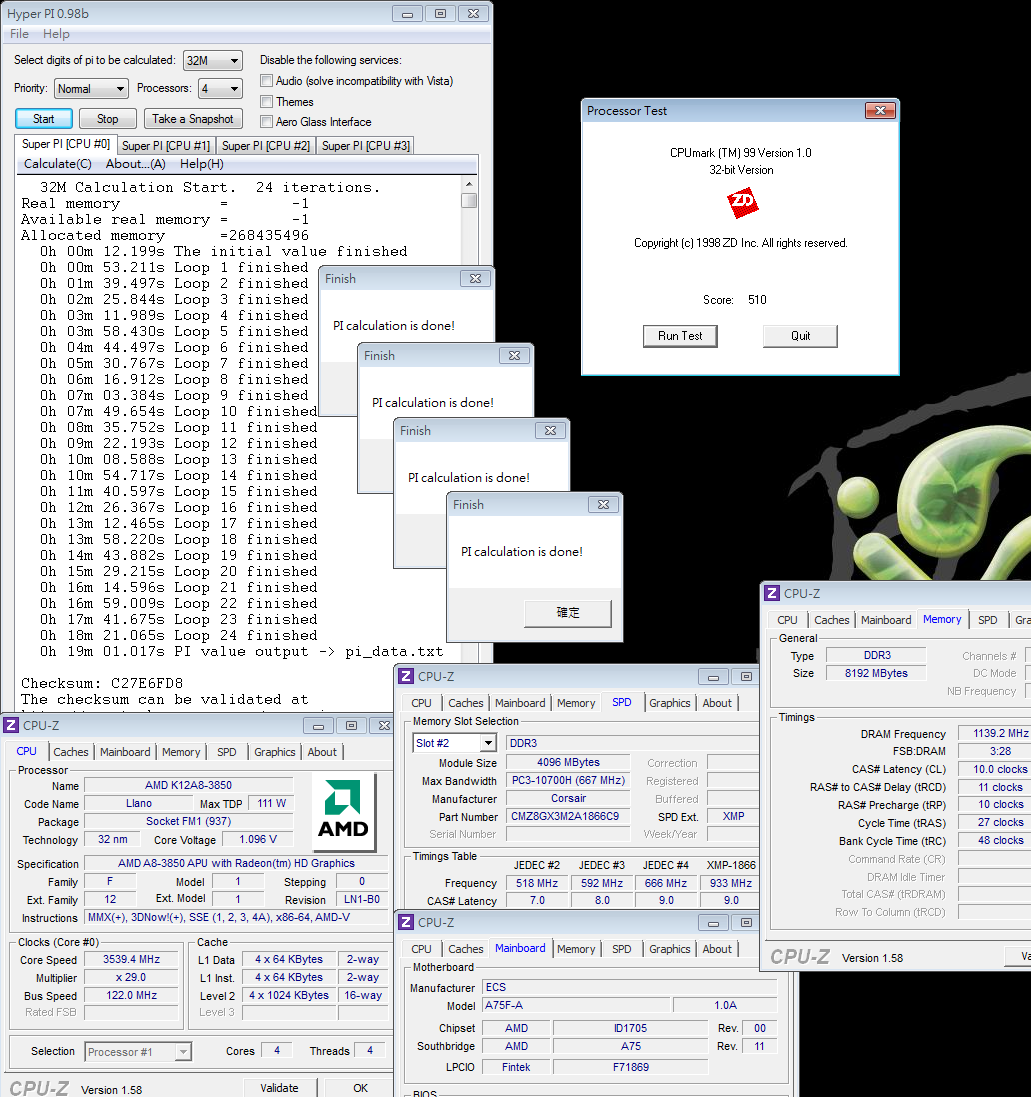Click Quit in Processor Test
This screenshot has width=1031, height=1097.
click(800, 336)
